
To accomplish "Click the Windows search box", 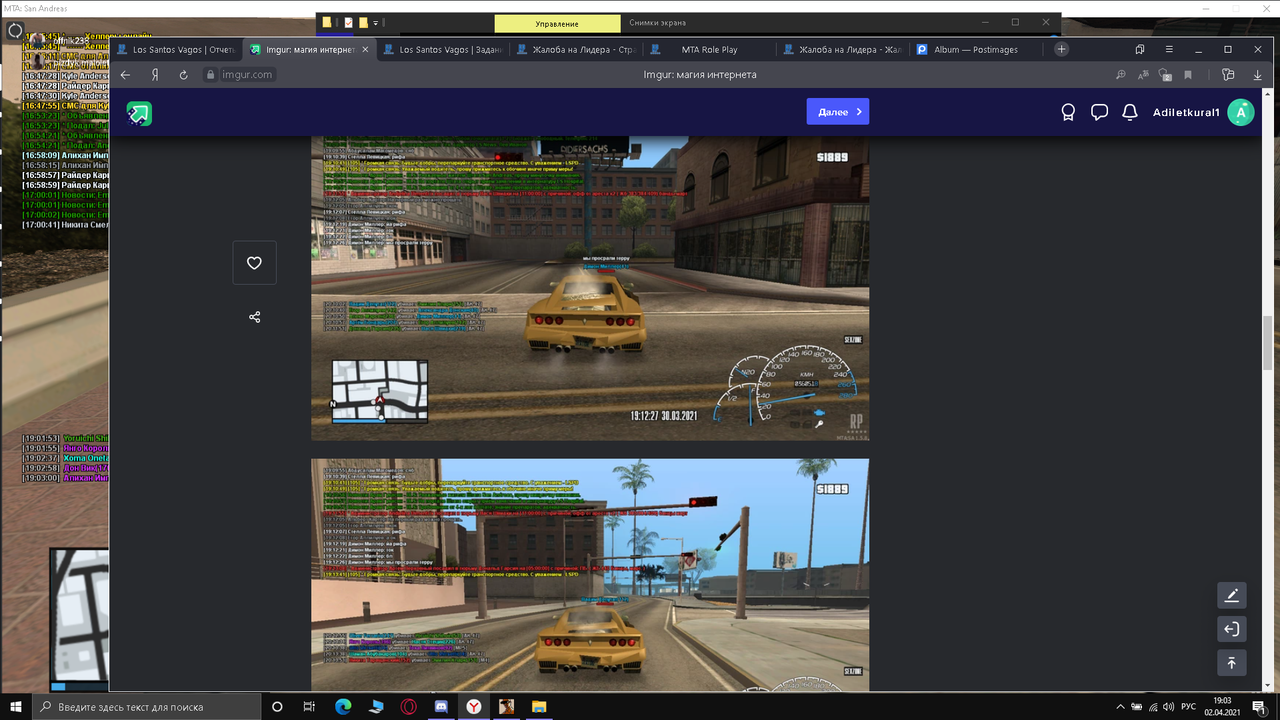I will tap(145, 707).
